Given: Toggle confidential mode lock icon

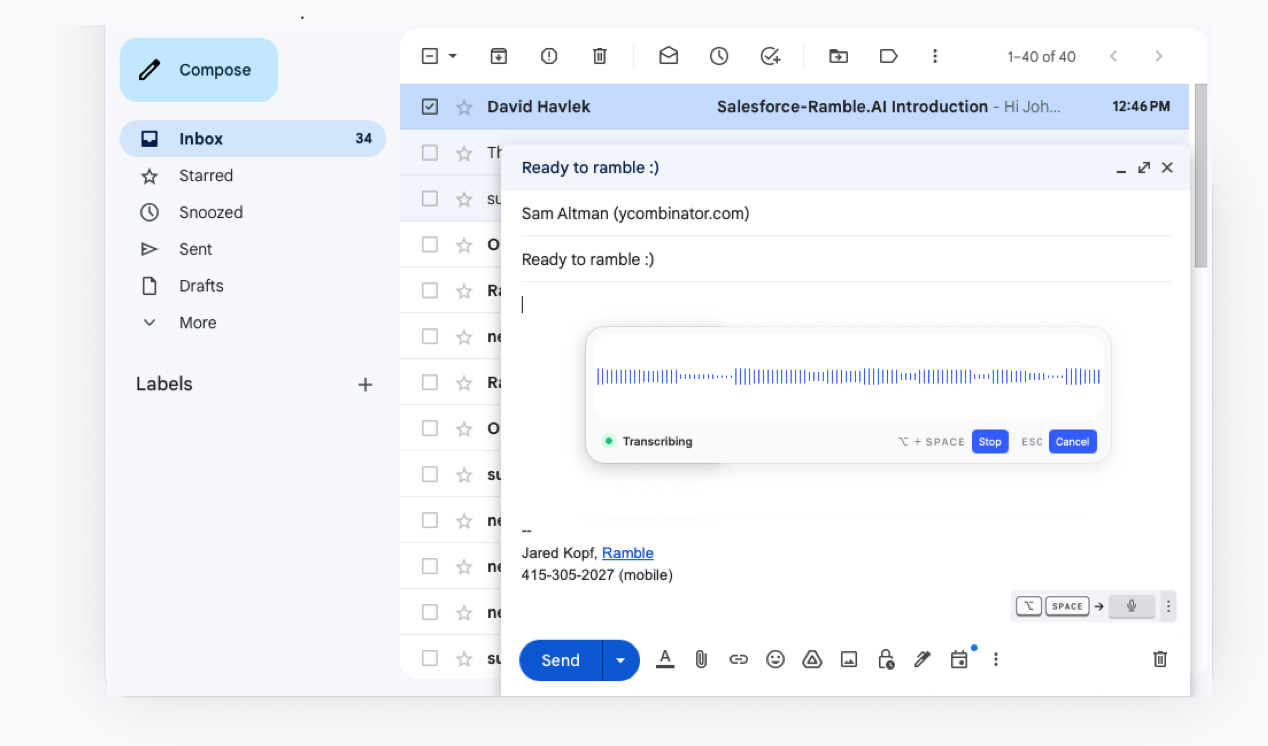Looking at the screenshot, I should [x=885, y=659].
